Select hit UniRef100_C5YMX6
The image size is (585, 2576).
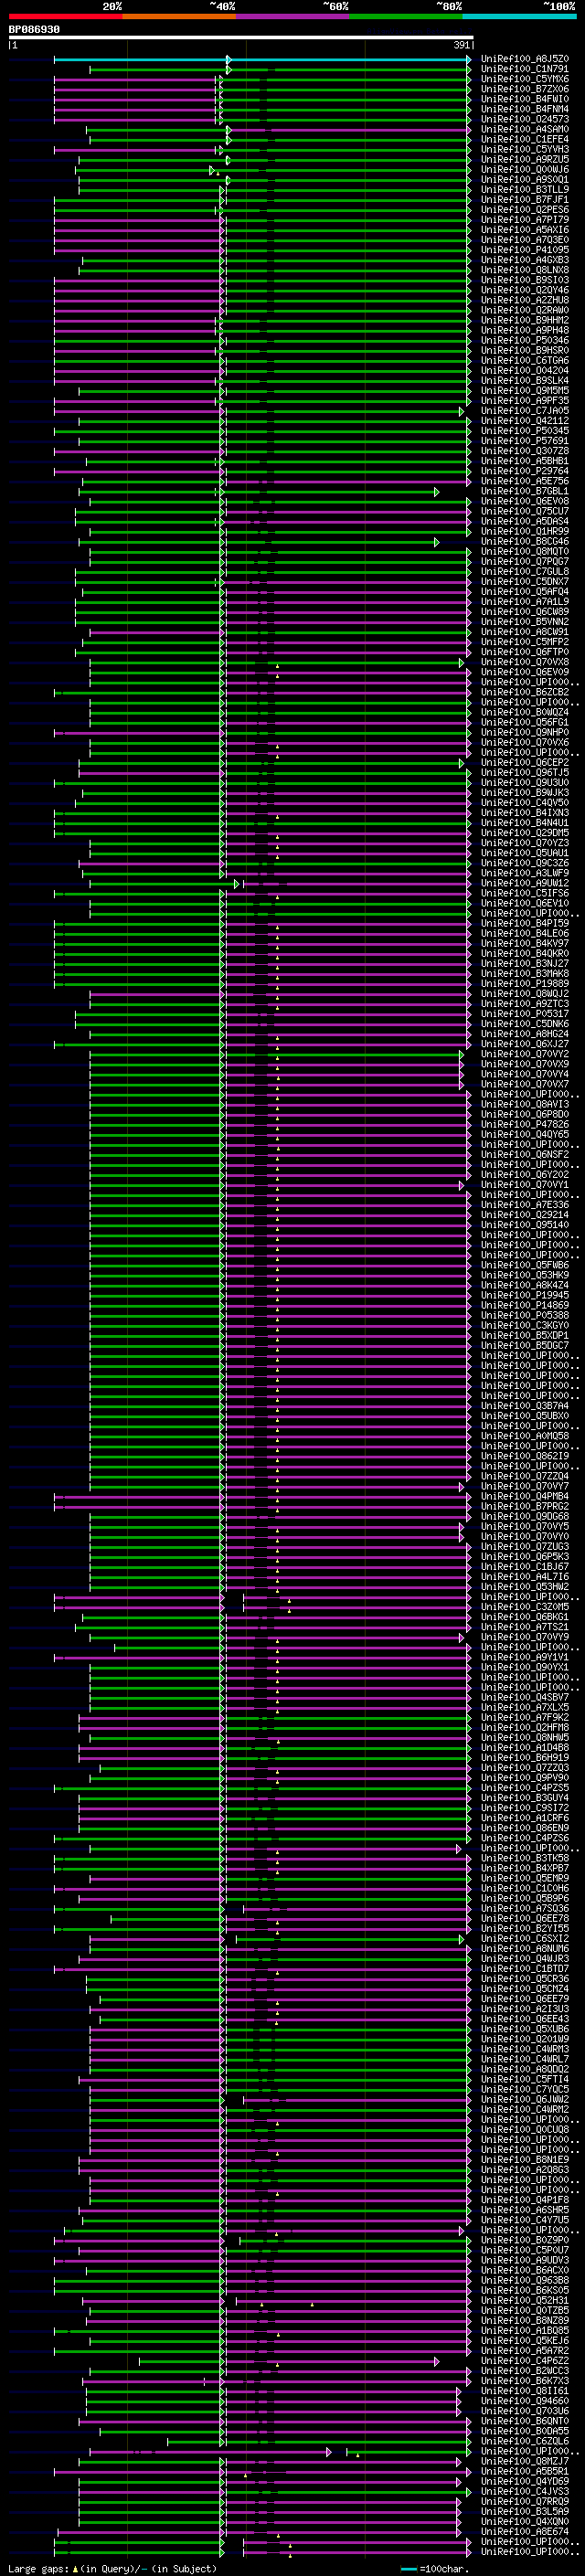point(525,79)
